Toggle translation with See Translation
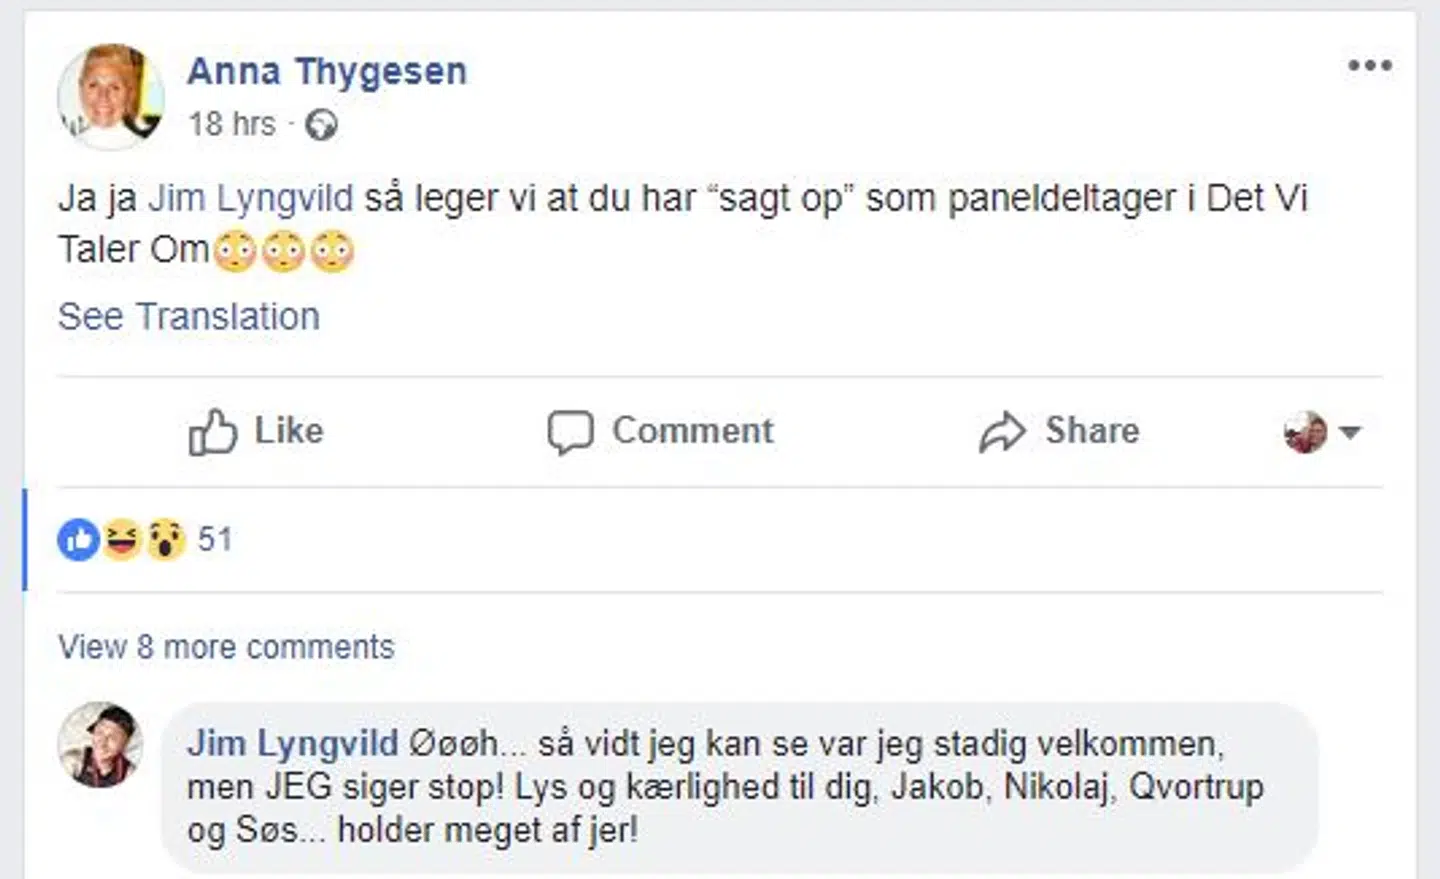Image resolution: width=1440 pixels, height=879 pixels. coord(189,315)
